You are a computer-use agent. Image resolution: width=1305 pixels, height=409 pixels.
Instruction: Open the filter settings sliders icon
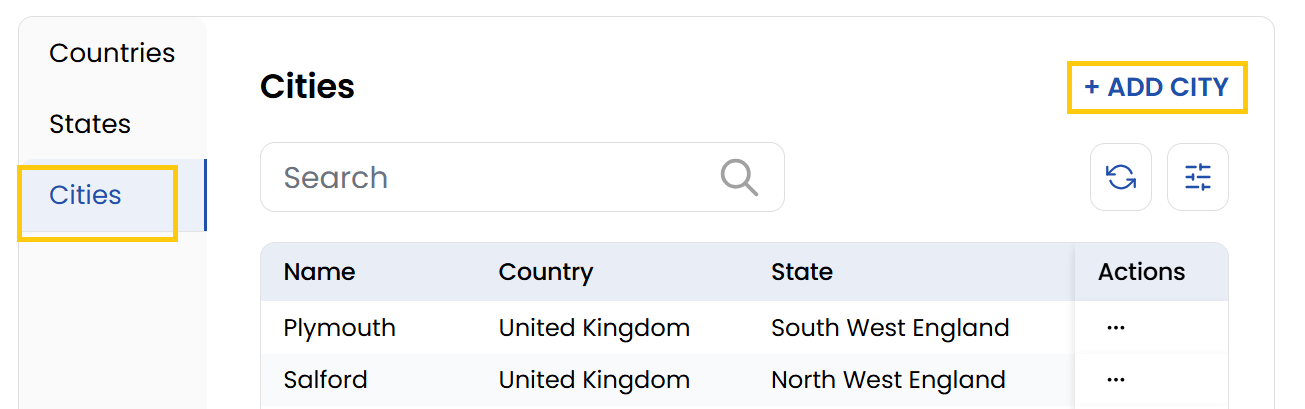click(x=1198, y=178)
